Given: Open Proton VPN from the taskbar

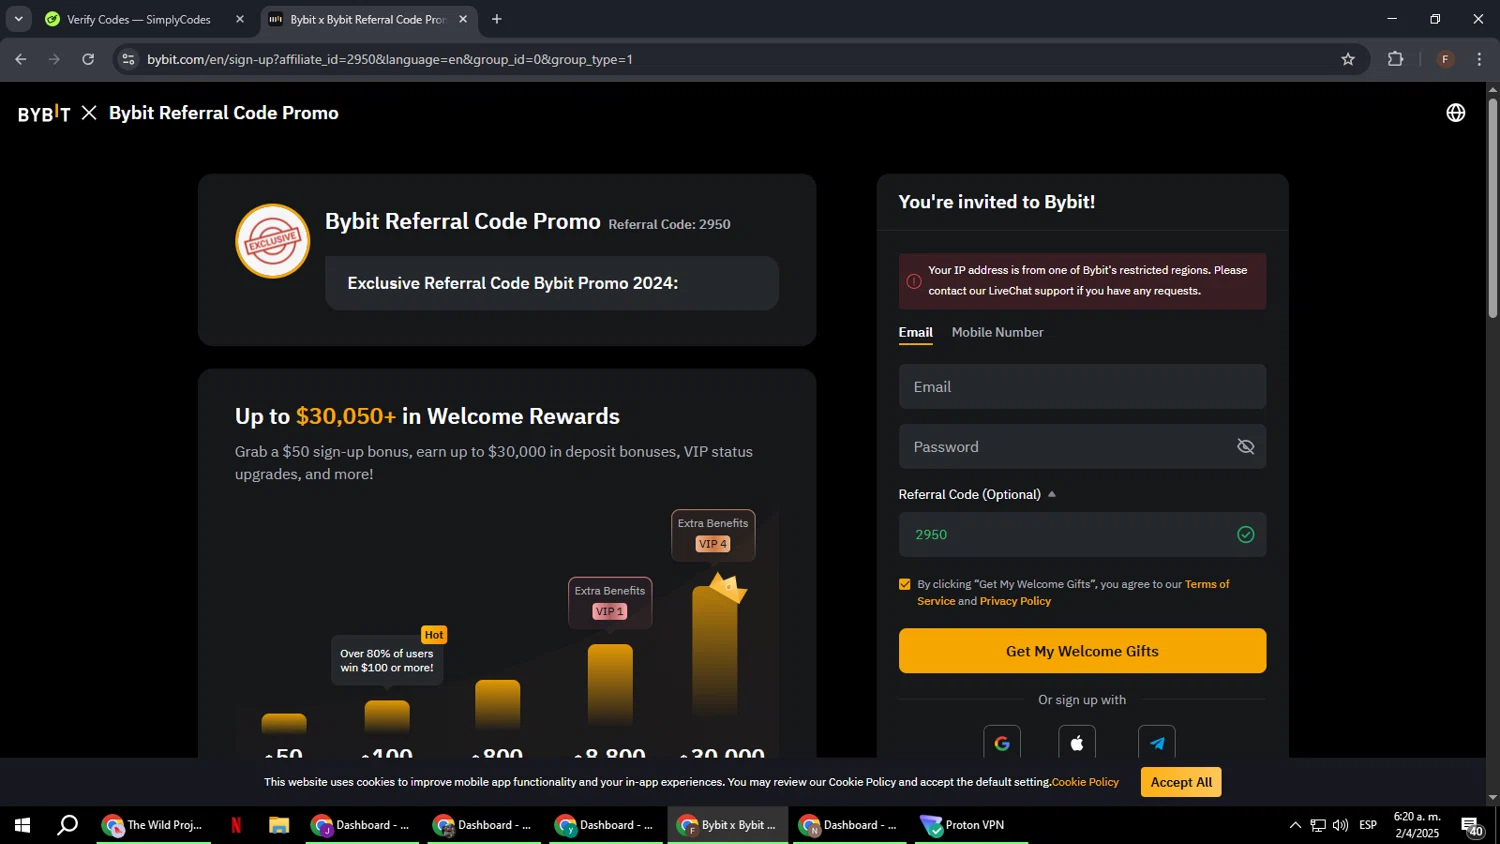Looking at the screenshot, I should click(971, 825).
